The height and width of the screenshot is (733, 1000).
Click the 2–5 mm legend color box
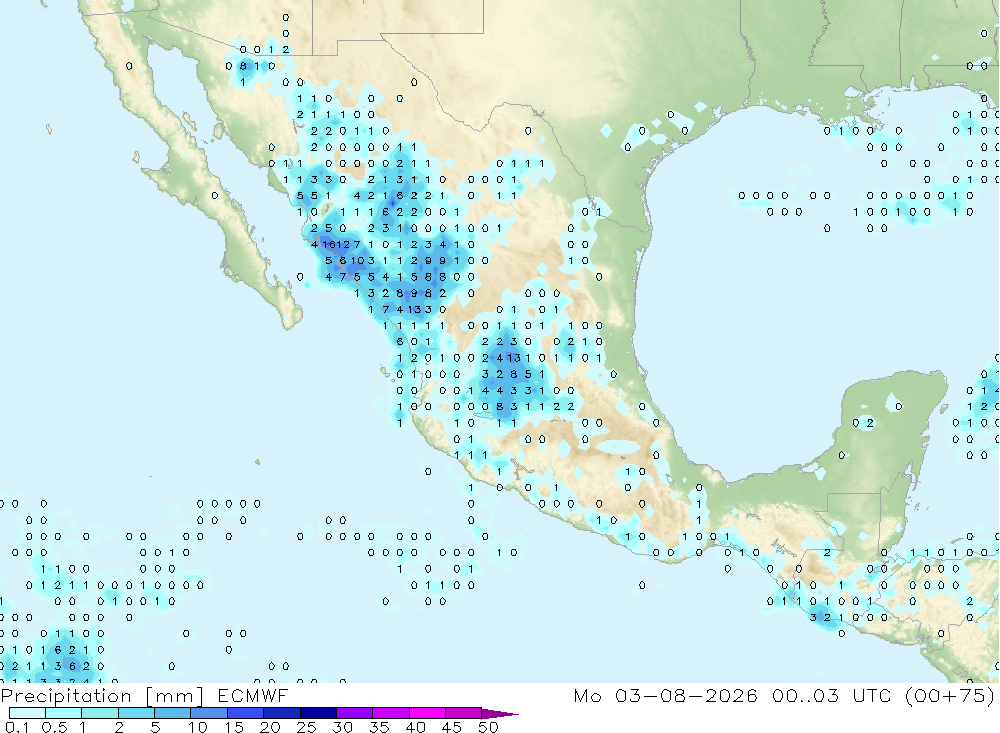pyautogui.click(x=136, y=713)
